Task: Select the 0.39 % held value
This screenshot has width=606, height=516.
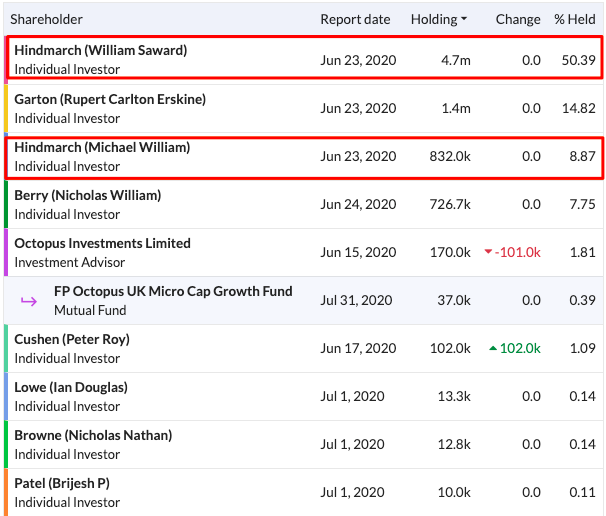Action: 582,300
